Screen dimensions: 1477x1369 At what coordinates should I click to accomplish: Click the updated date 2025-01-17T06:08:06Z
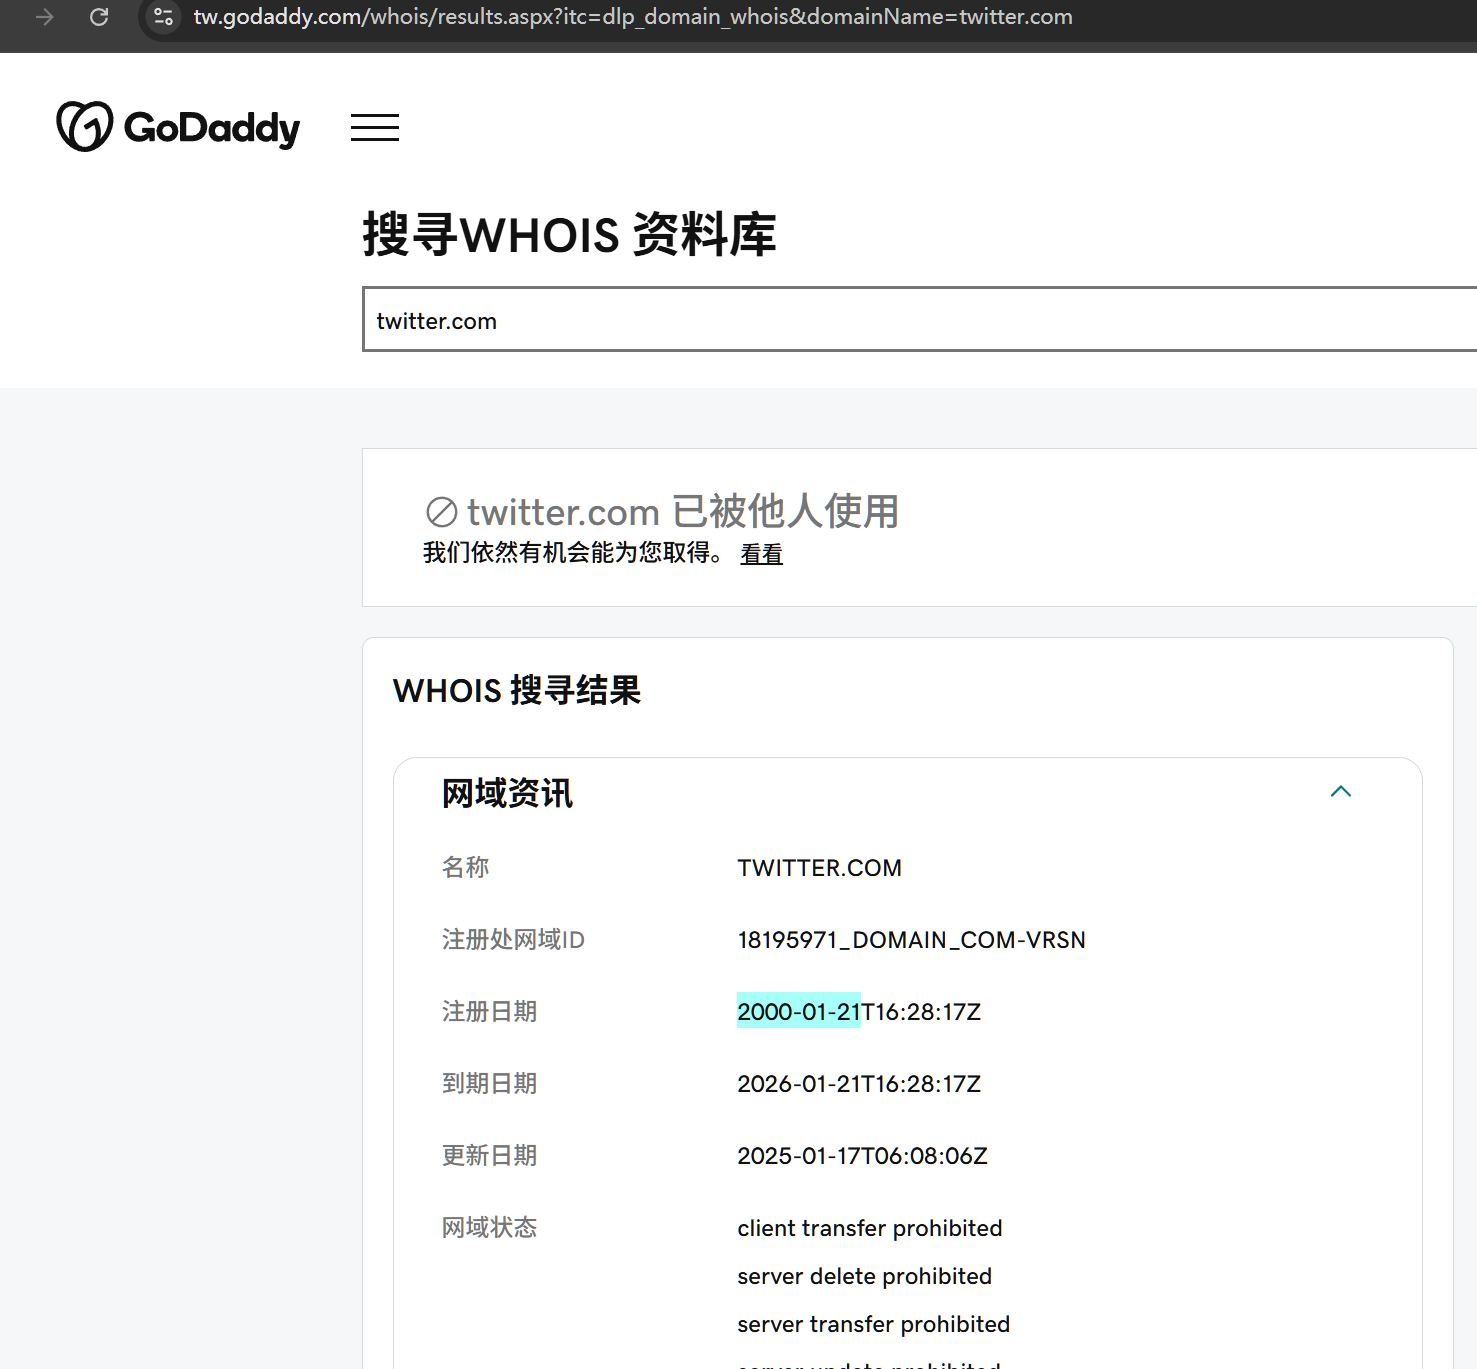pyautogui.click(x=862, y=1156)
